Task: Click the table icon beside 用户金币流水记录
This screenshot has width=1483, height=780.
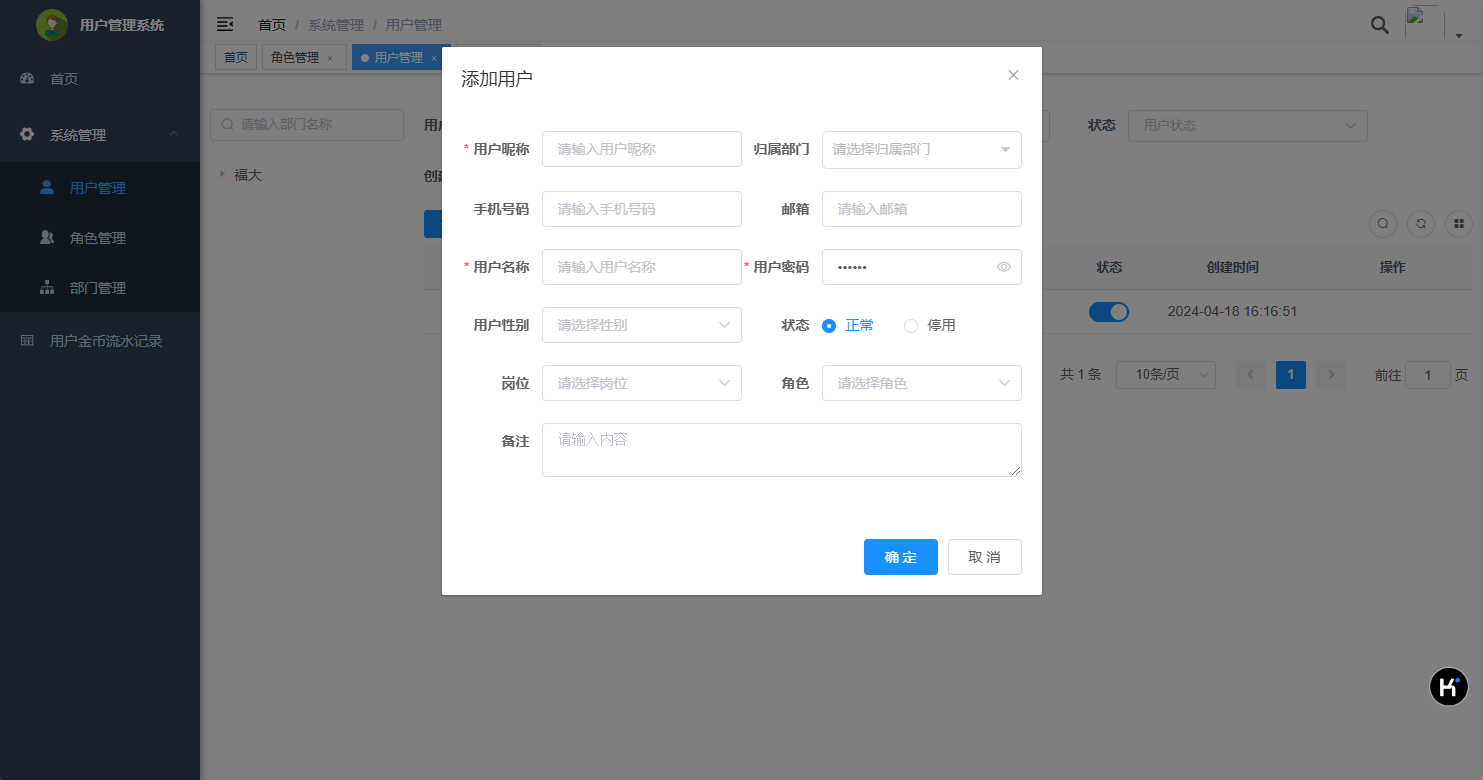Action: click(x=28, y=341)
